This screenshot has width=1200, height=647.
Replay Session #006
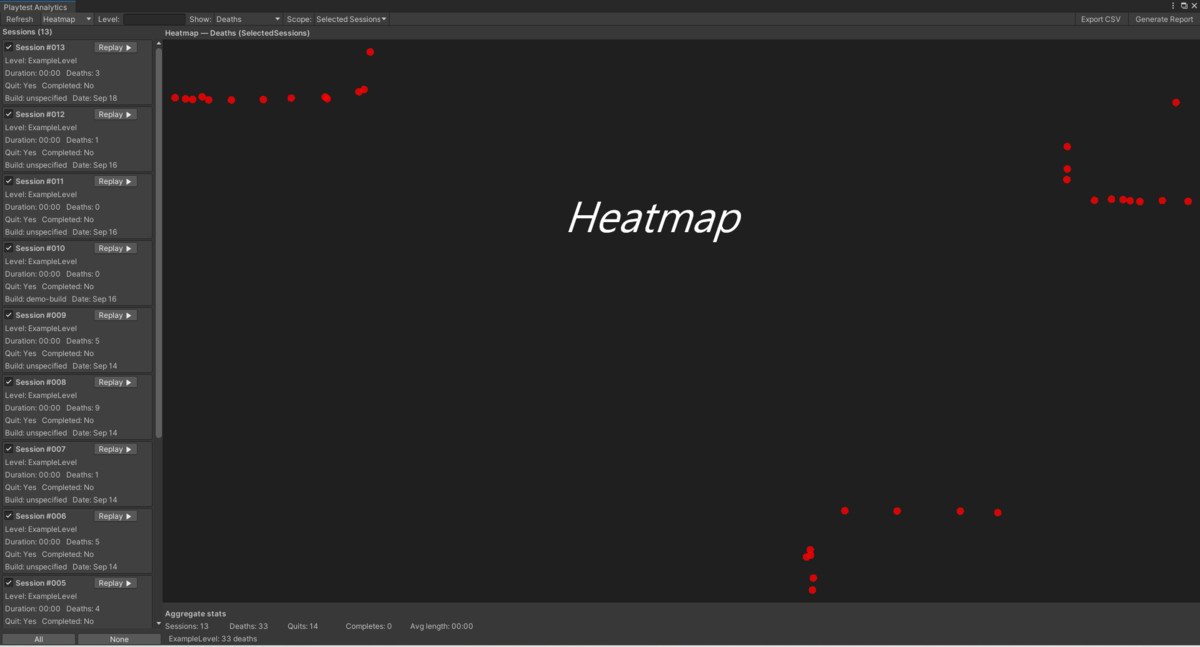point(115,516)
